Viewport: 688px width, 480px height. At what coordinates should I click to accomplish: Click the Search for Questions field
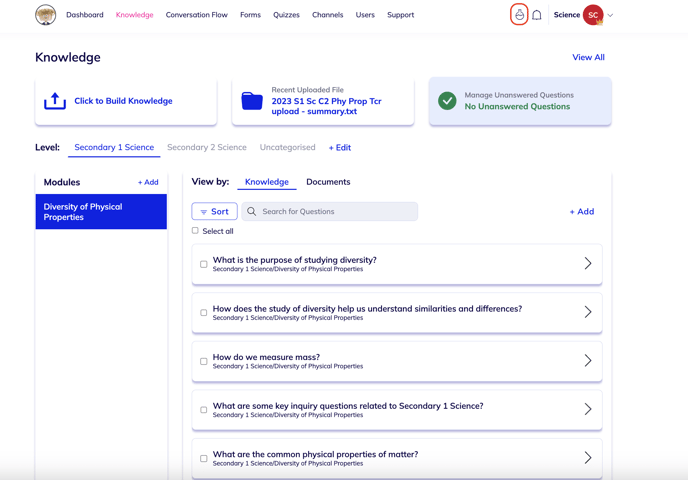[x=330, y=211]
